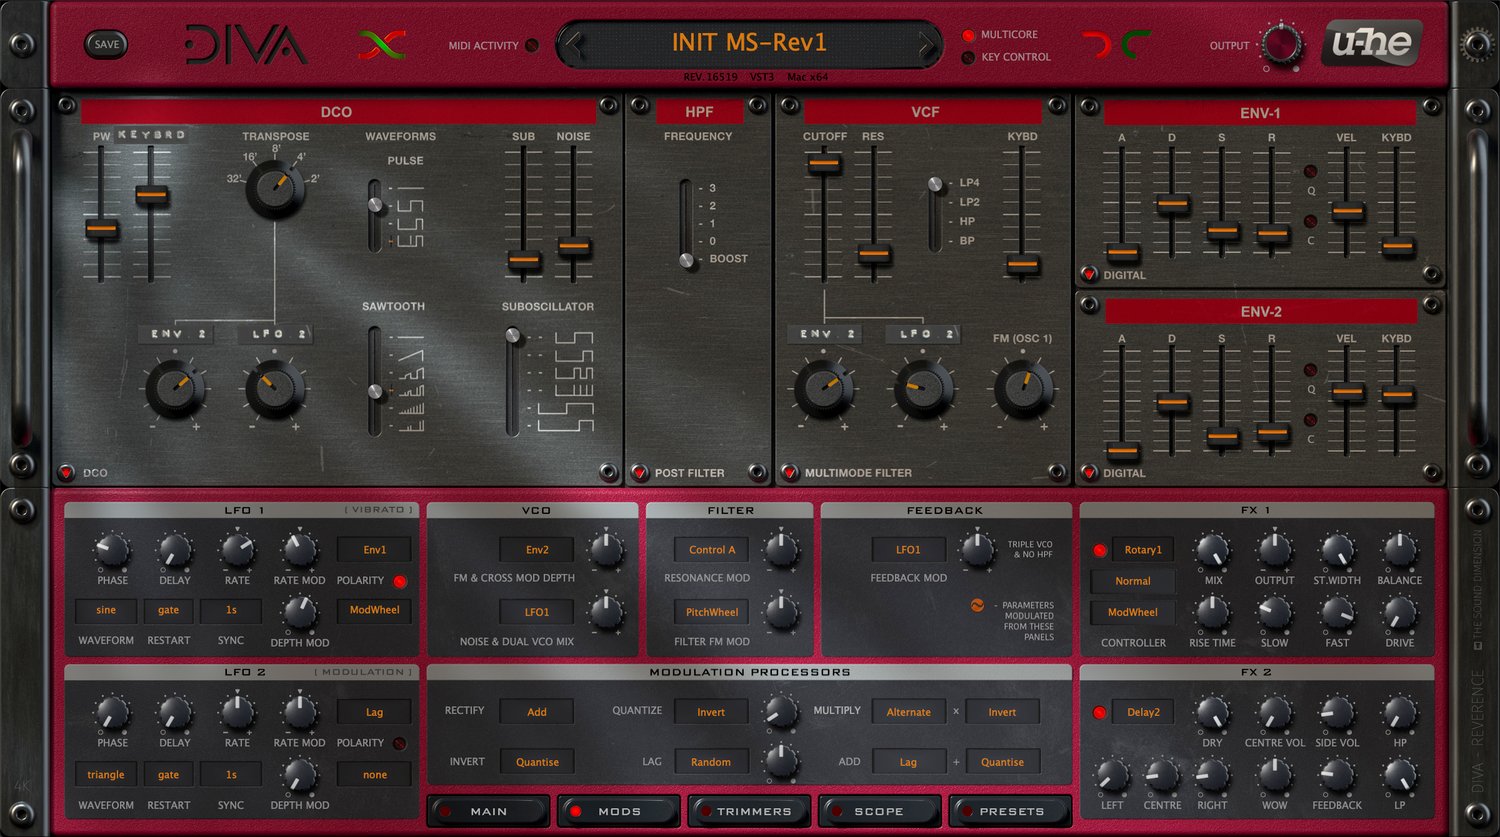
Task: Open the FX 1 'Rotary1' effect selector
Action: pos(1143,549)
